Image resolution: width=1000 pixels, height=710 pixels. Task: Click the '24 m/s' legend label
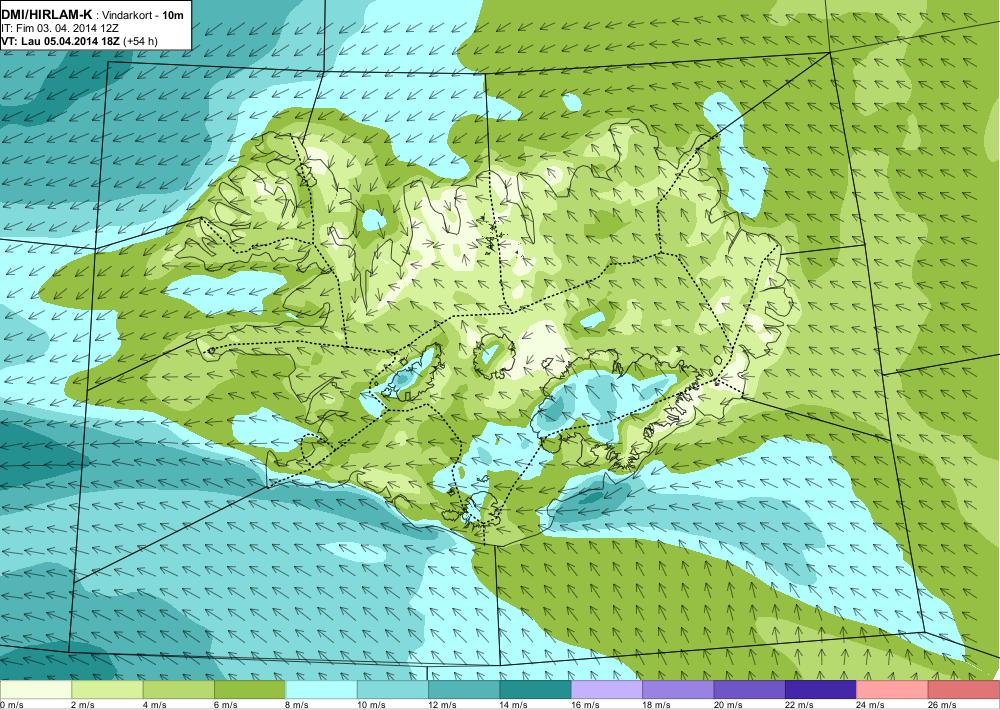click(872, 705)
